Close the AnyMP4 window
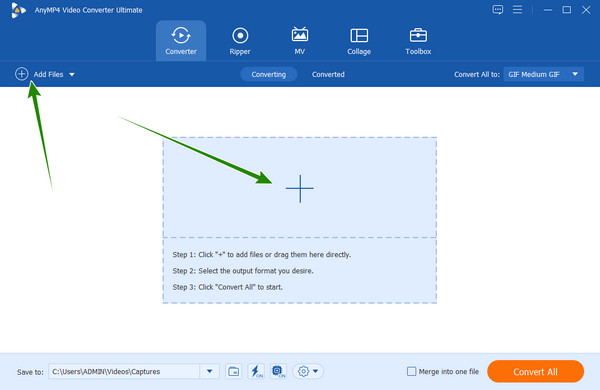 coord(586,10)
